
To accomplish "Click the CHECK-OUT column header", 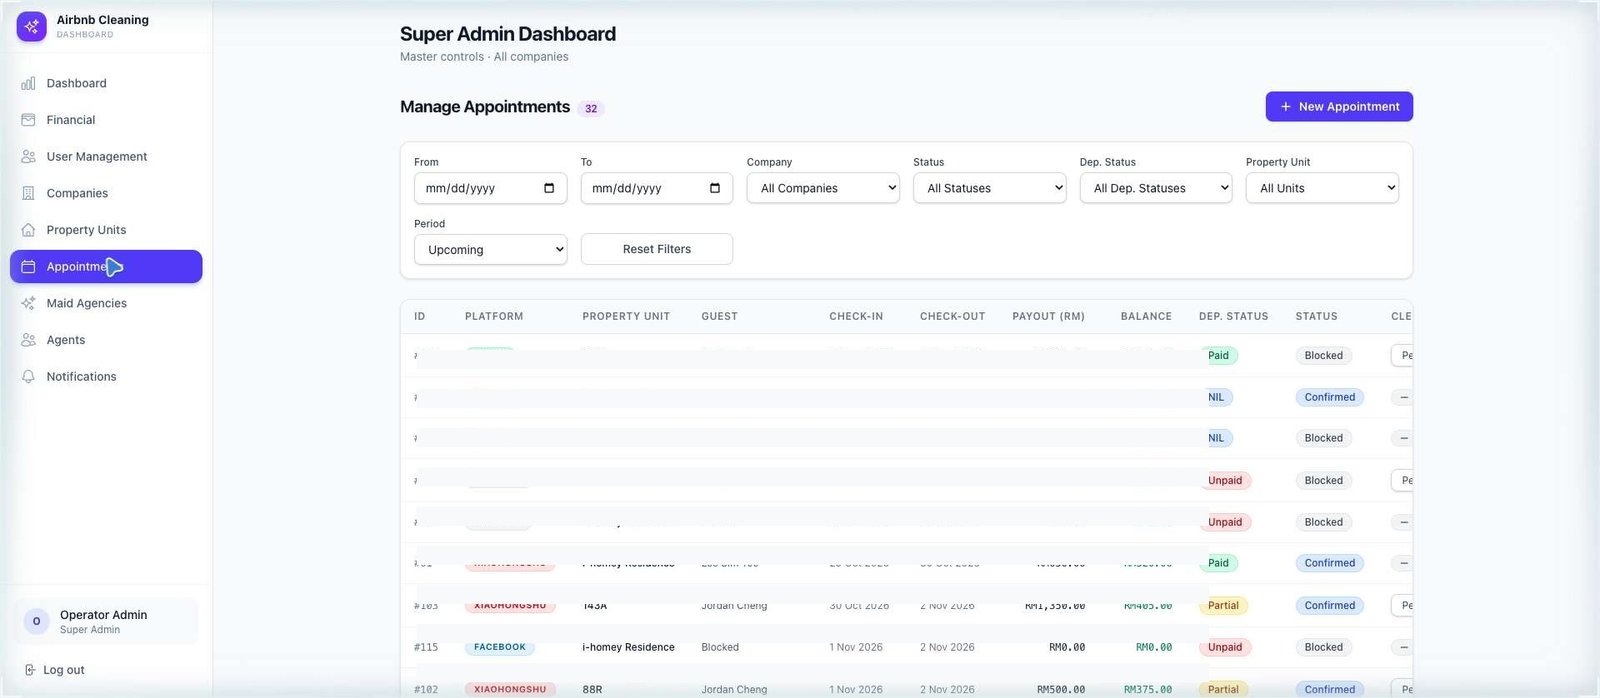I will [x=952, y=316].
